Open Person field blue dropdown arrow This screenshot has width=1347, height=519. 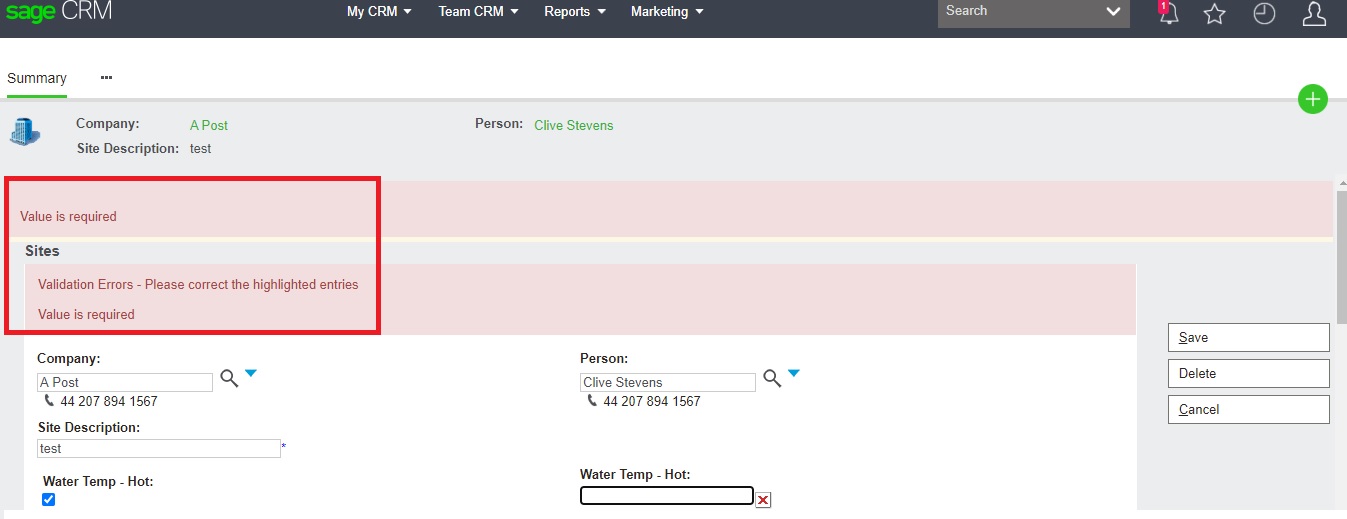pos(794,373)
